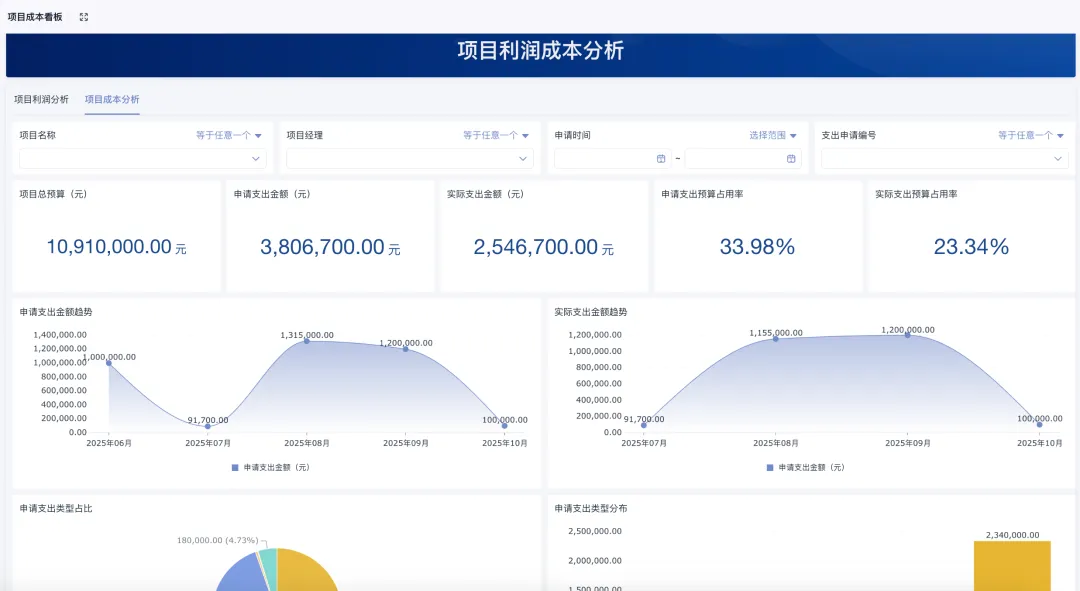Switch to the 项目利润分析 tab
Viewport: 1080px width, 591px height.
41,99
